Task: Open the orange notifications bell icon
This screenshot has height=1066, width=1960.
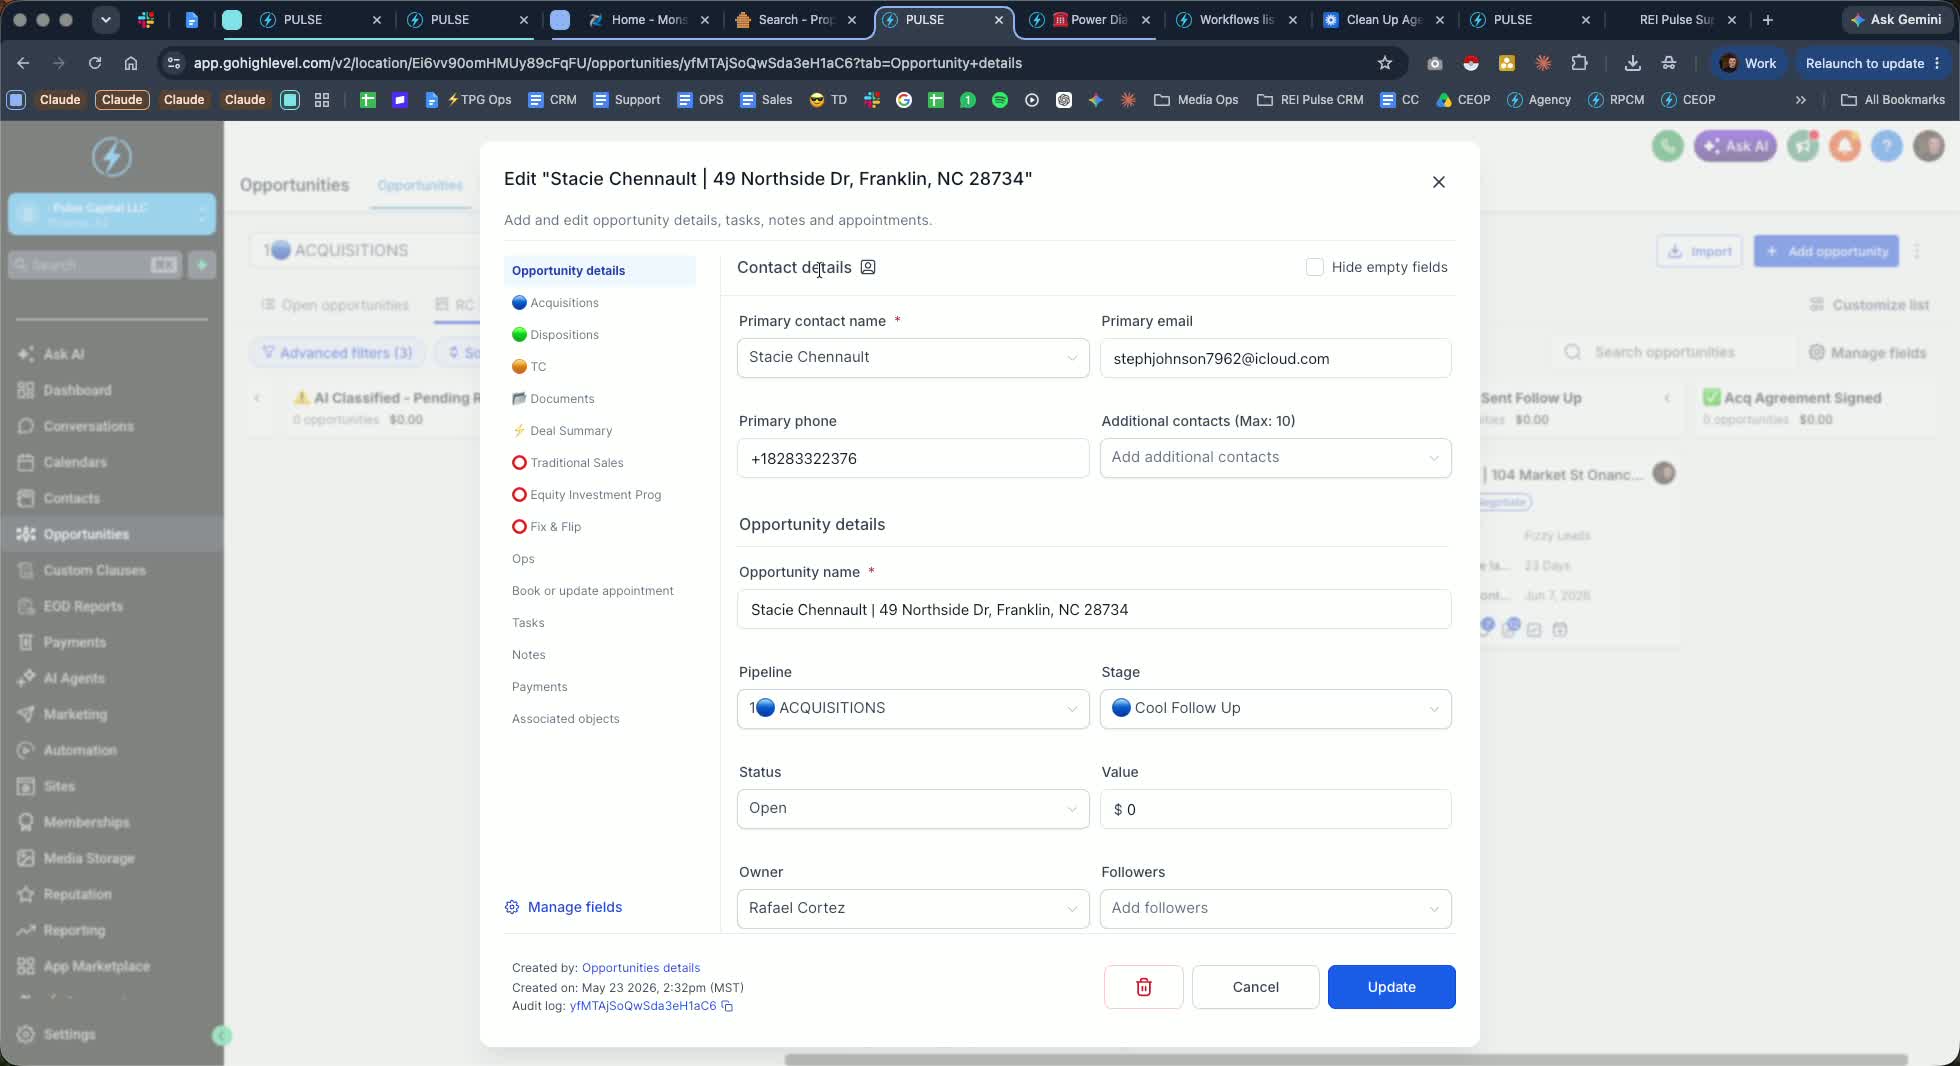Action: (x=1845, y=146)
